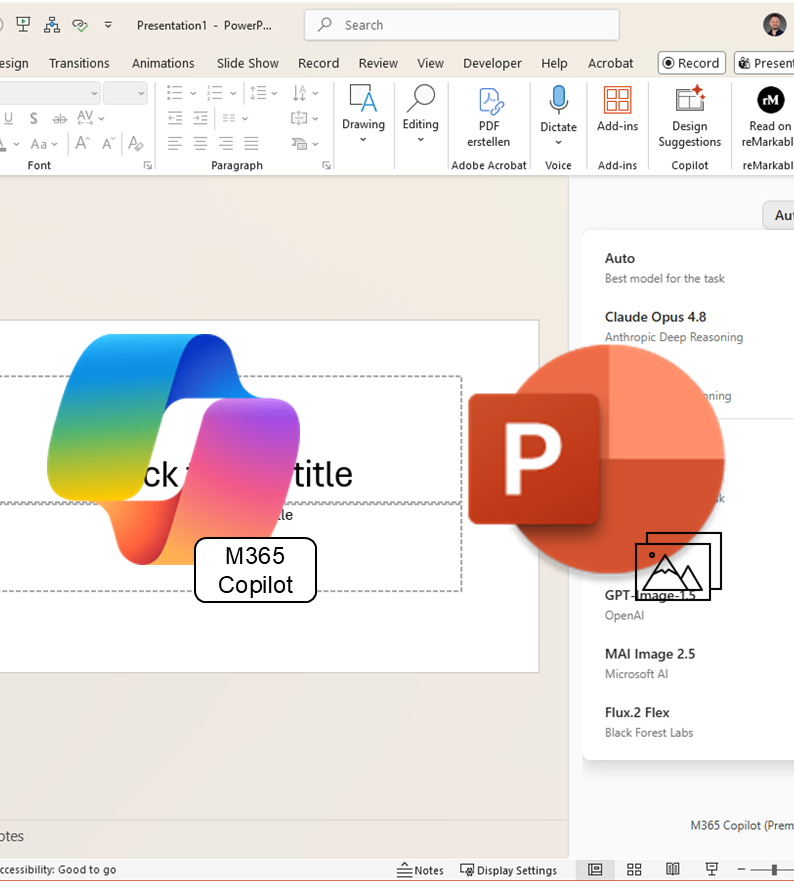This screenshot has height=881, width=794.
Task: Open the font size dropdown
Action: pos(140,93)
